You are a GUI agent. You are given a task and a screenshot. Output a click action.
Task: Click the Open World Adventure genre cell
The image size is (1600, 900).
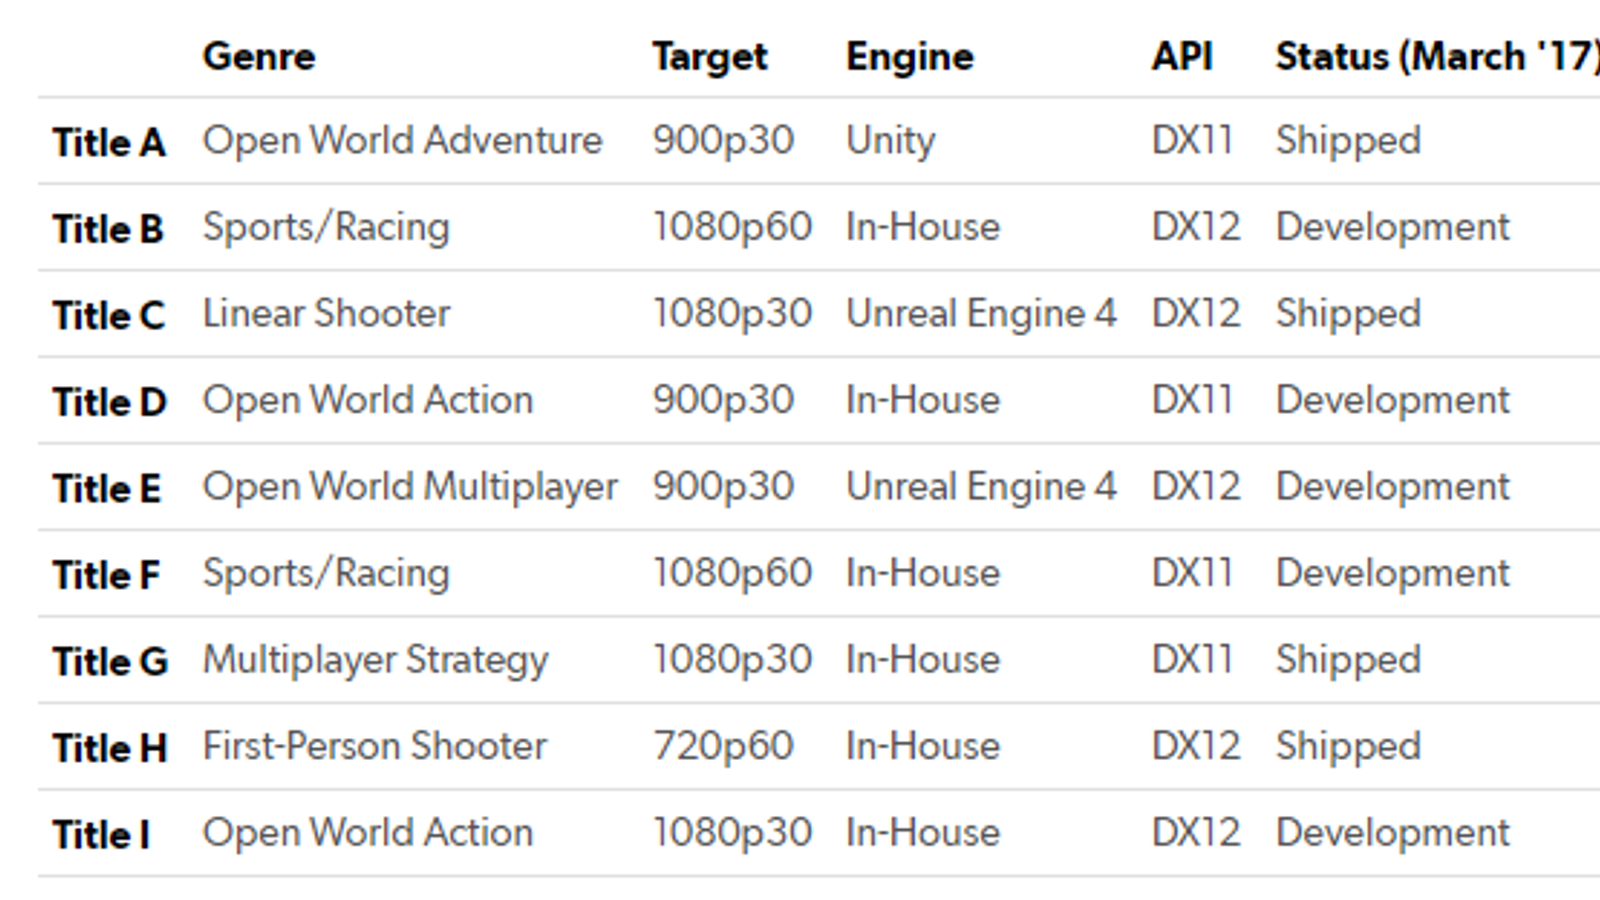coord(402,141)
